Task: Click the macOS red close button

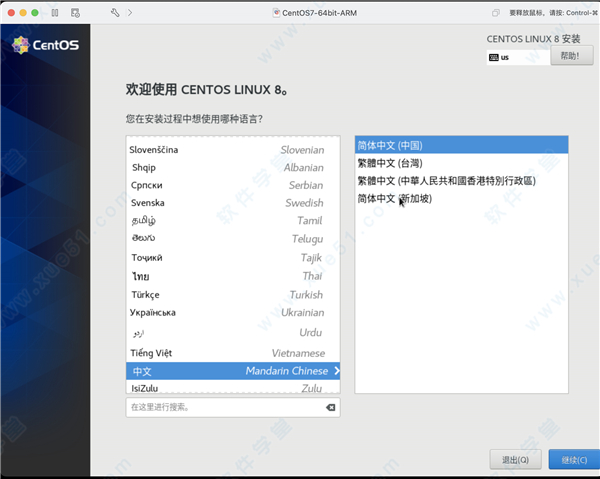Action: tap(11, 13)
